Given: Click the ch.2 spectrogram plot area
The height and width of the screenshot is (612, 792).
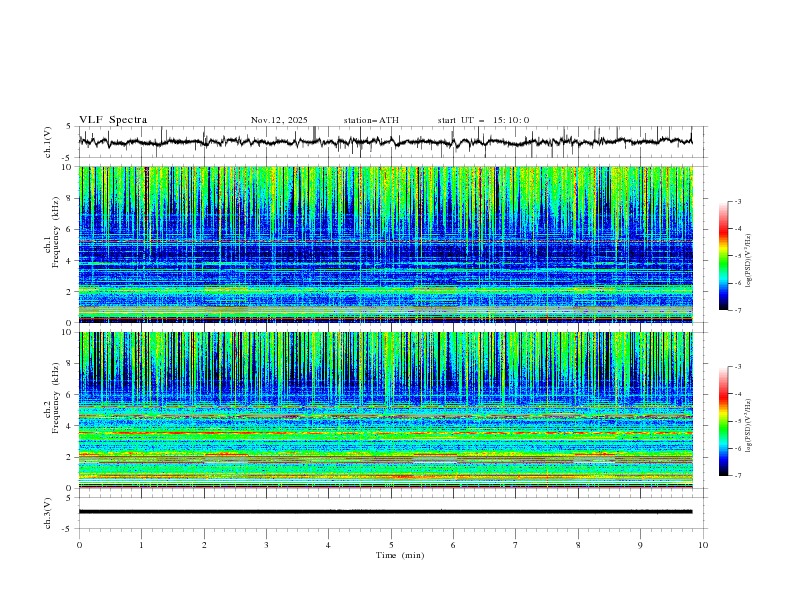Looking at the screenshot, I should click(x=385, y=410).
